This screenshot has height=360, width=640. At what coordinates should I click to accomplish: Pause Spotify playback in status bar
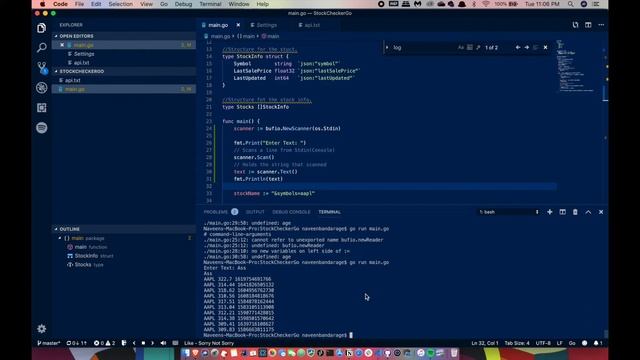coord(143,343)
